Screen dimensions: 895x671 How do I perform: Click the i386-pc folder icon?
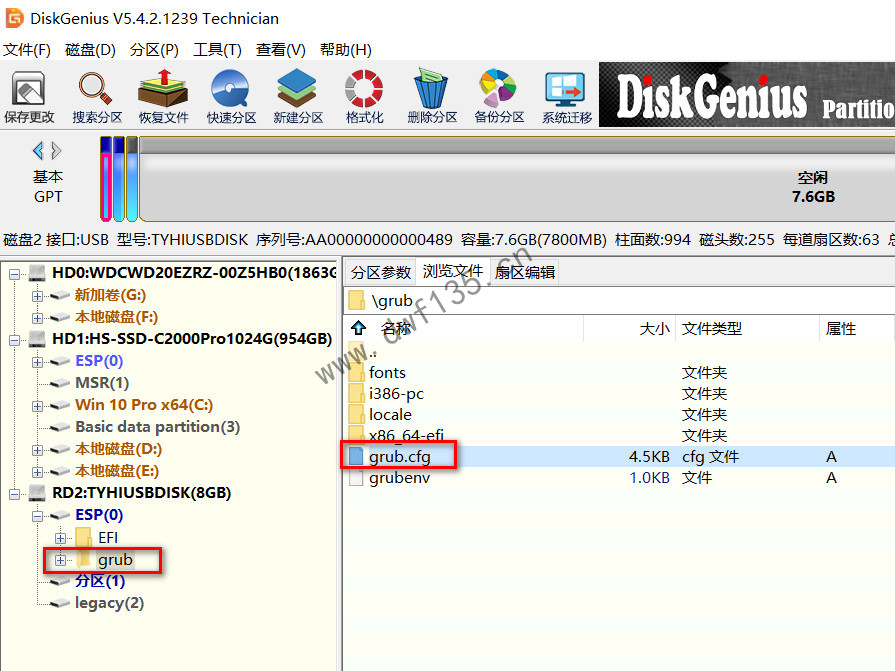[356, 394]
